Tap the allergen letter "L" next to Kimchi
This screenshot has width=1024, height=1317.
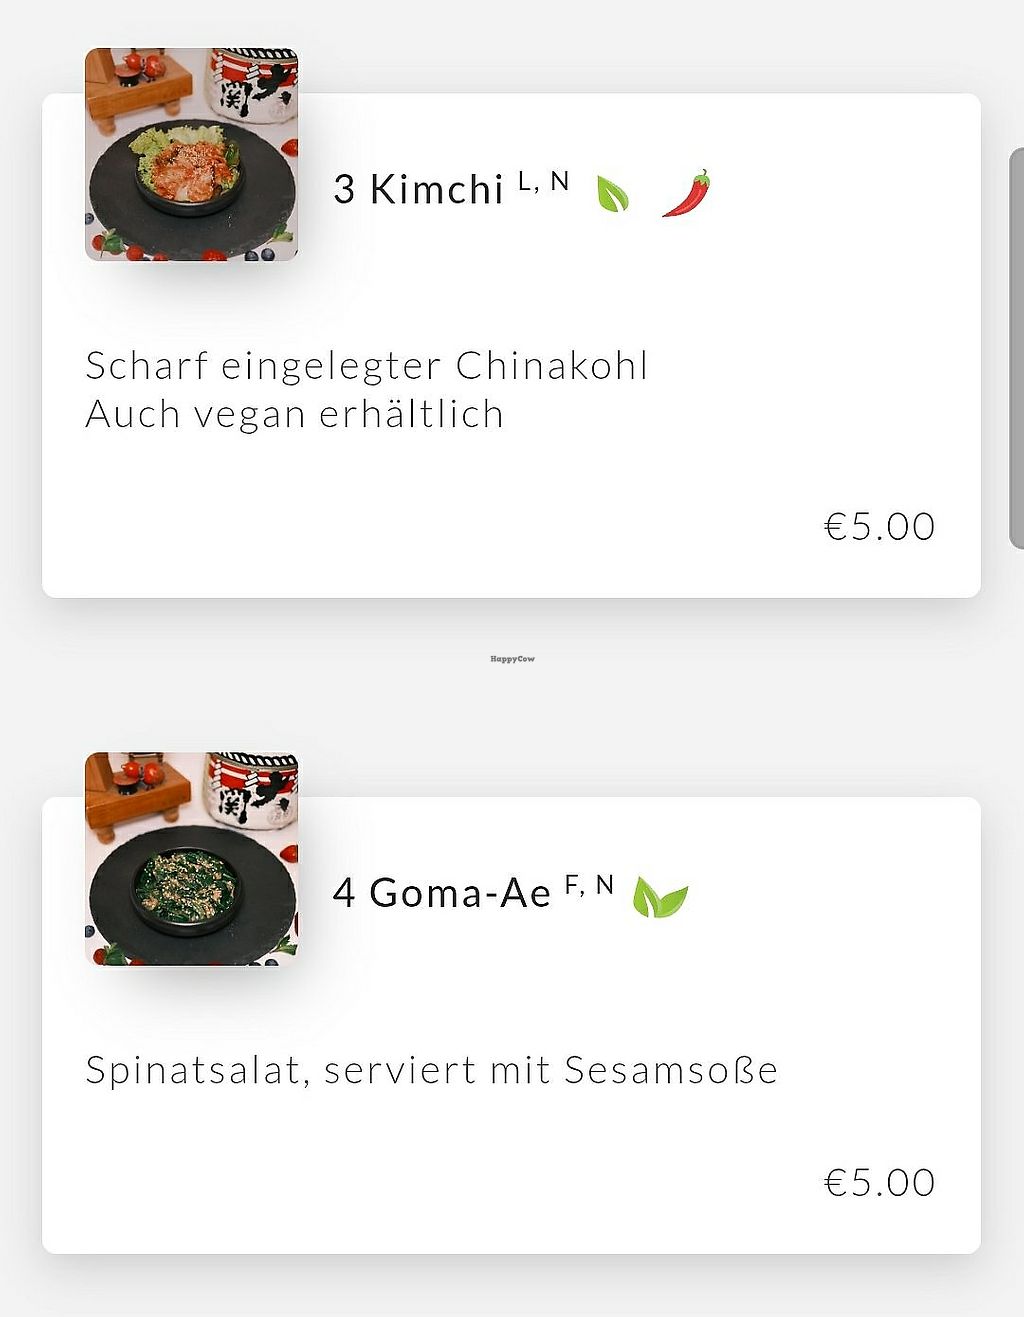point(525,181)
